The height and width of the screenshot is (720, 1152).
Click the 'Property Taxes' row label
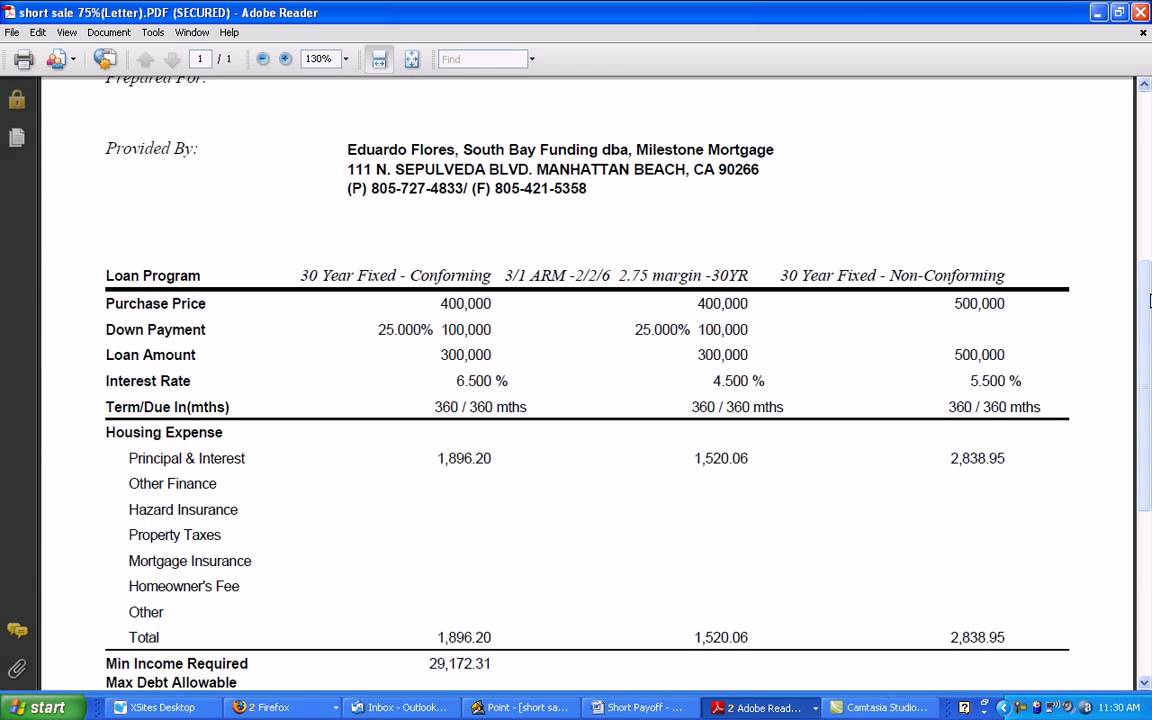pos(174,535)
